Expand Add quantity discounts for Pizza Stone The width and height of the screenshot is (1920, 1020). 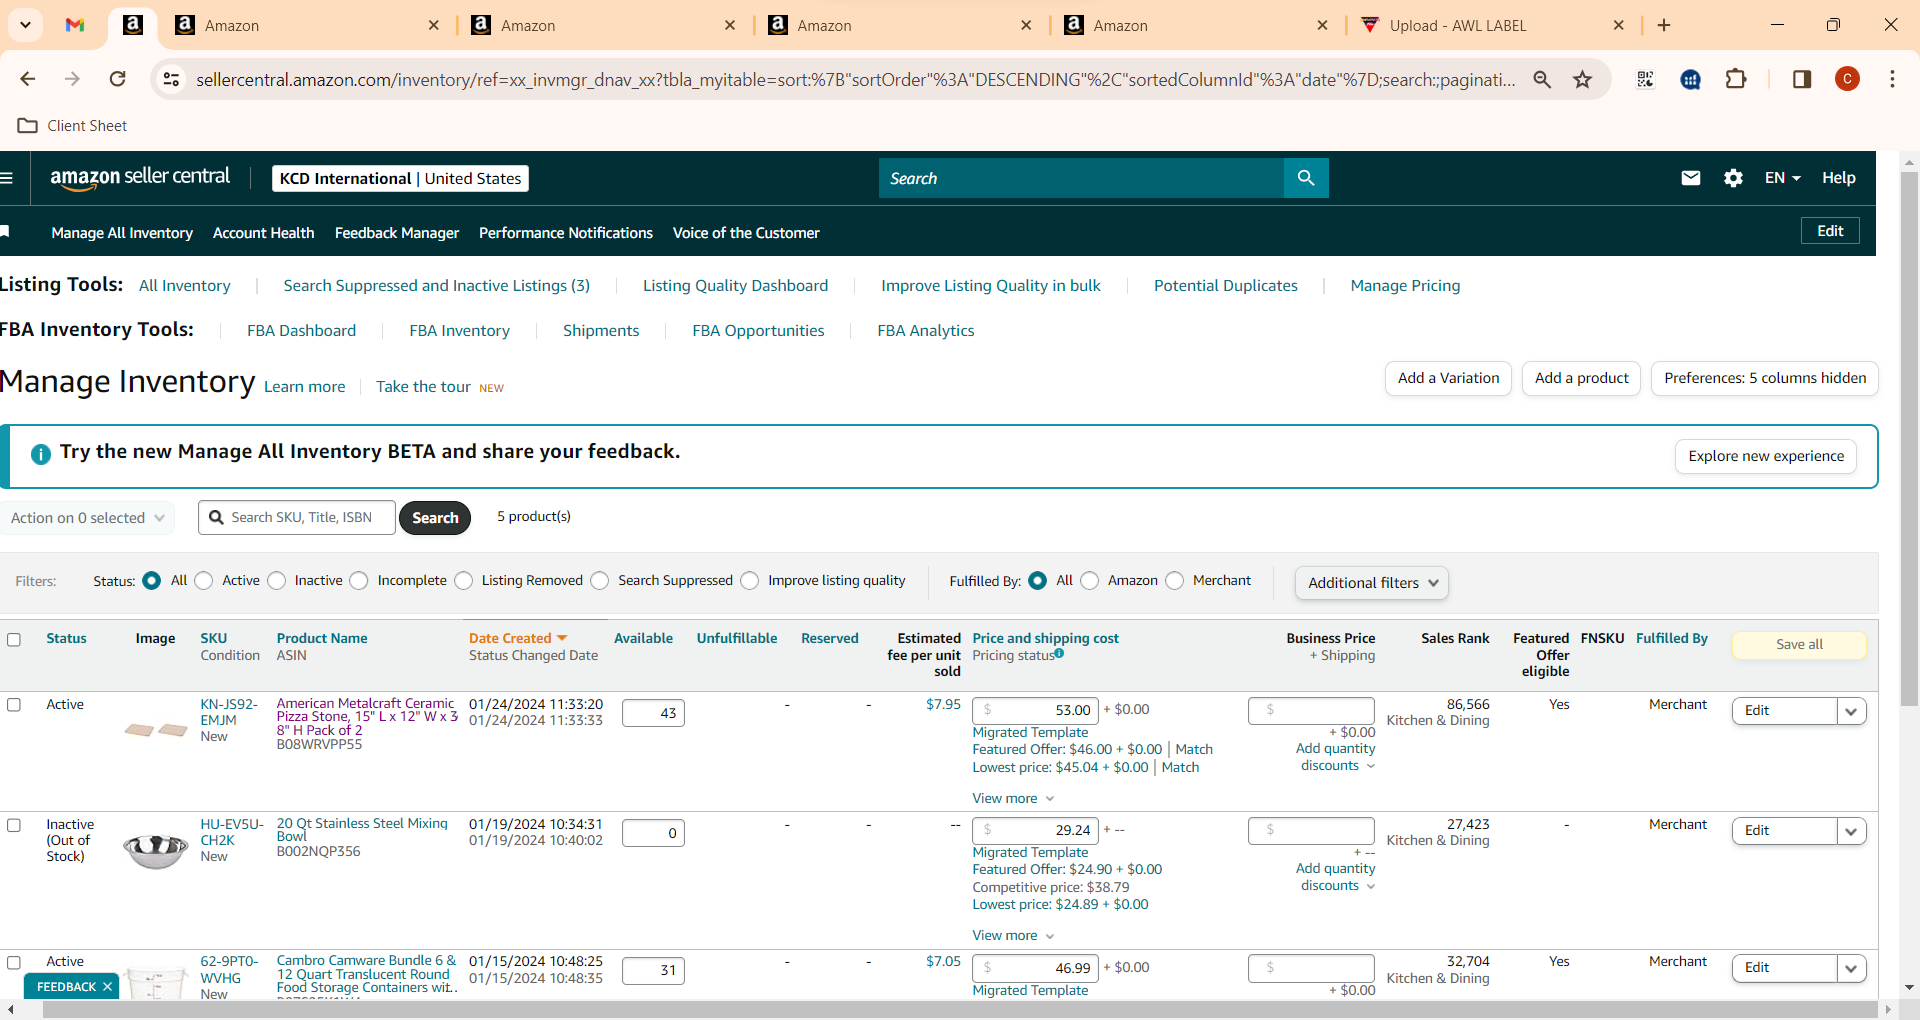[x=1336, y=757]
